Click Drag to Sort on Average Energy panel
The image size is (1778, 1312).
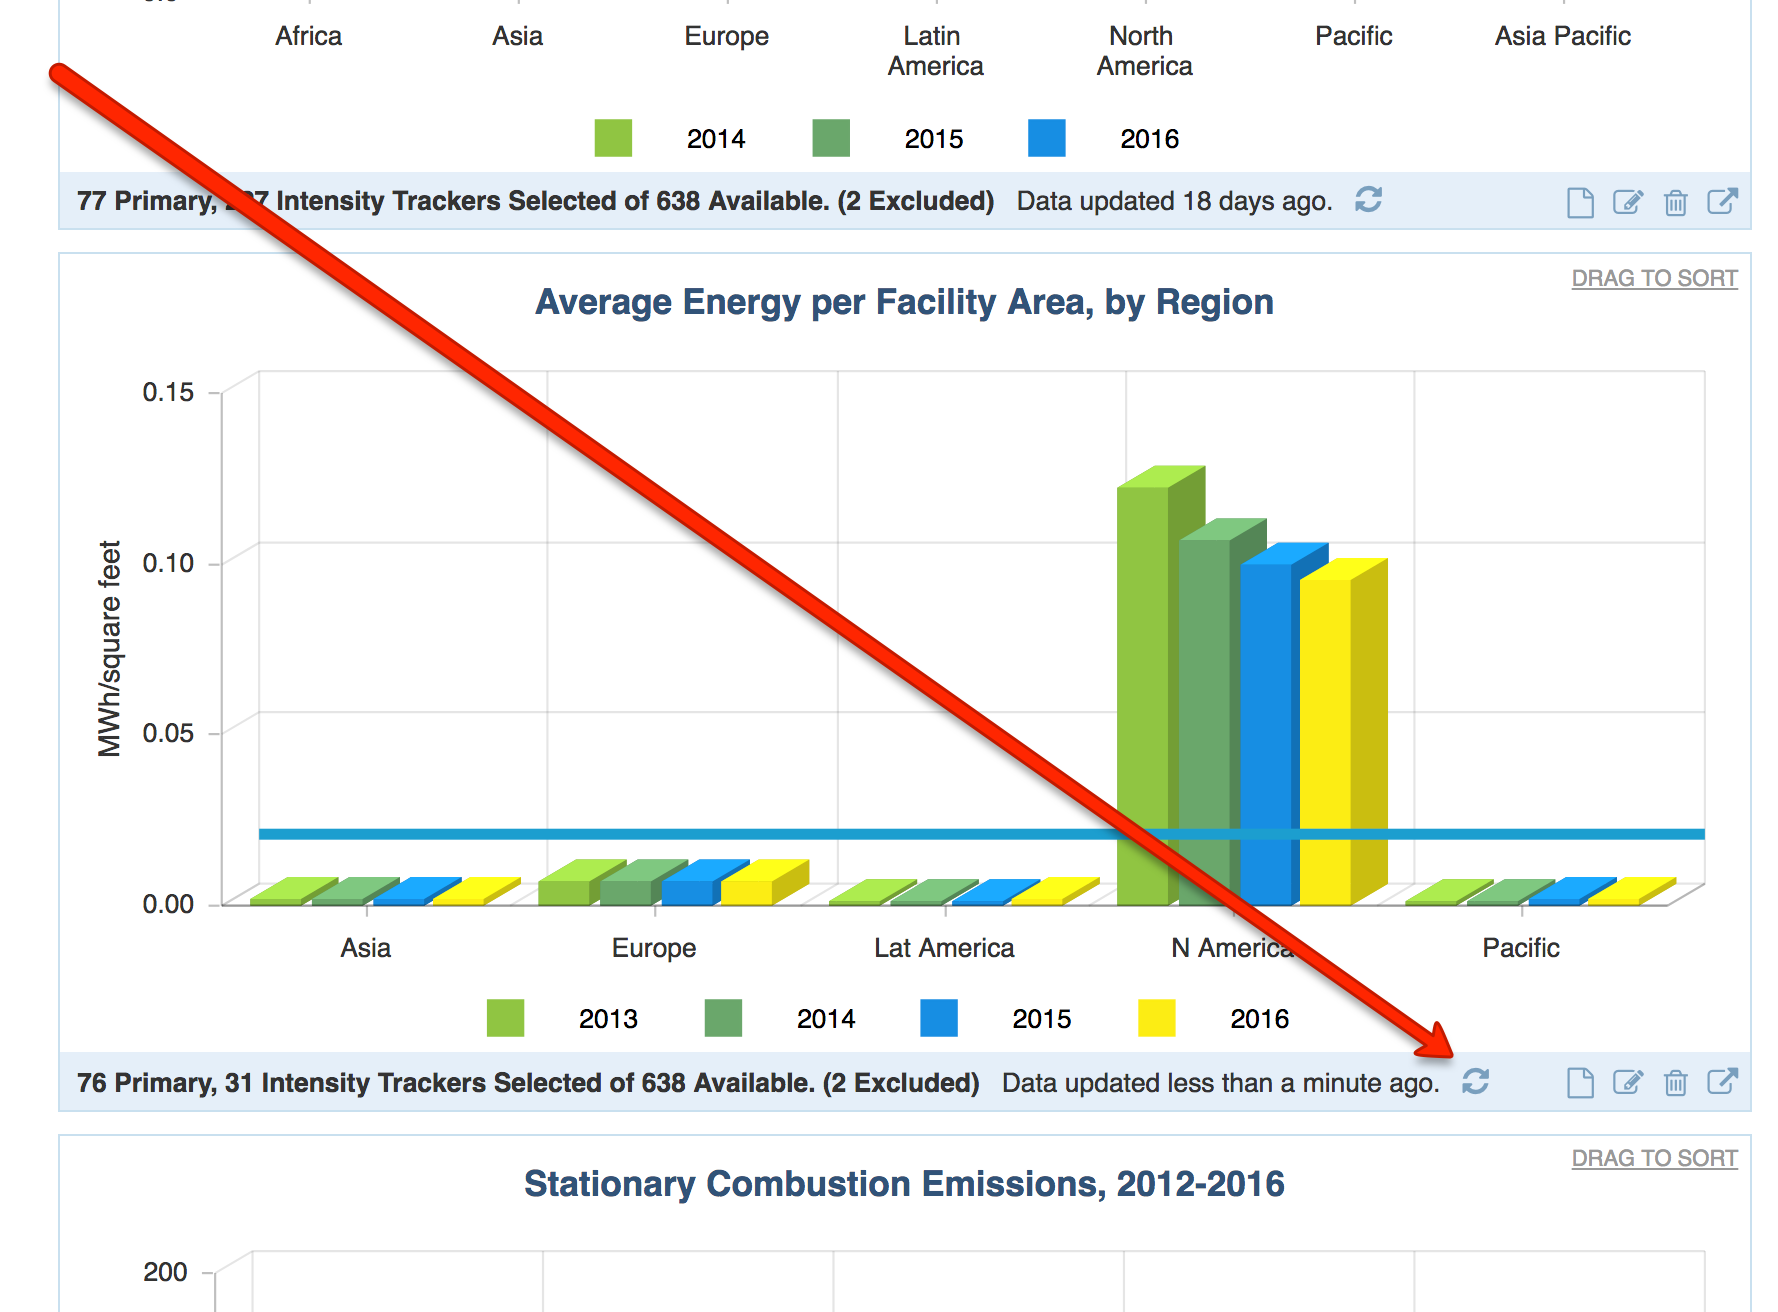(1654, 278)
